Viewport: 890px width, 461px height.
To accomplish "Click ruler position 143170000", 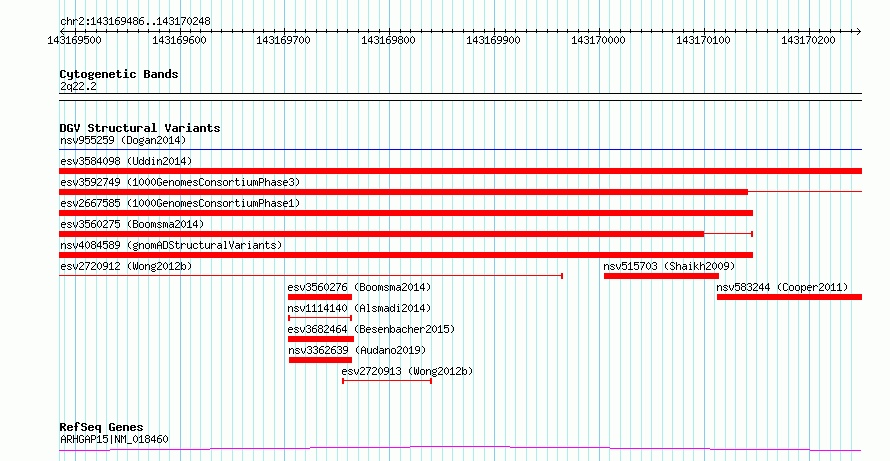I will point(598,40).
